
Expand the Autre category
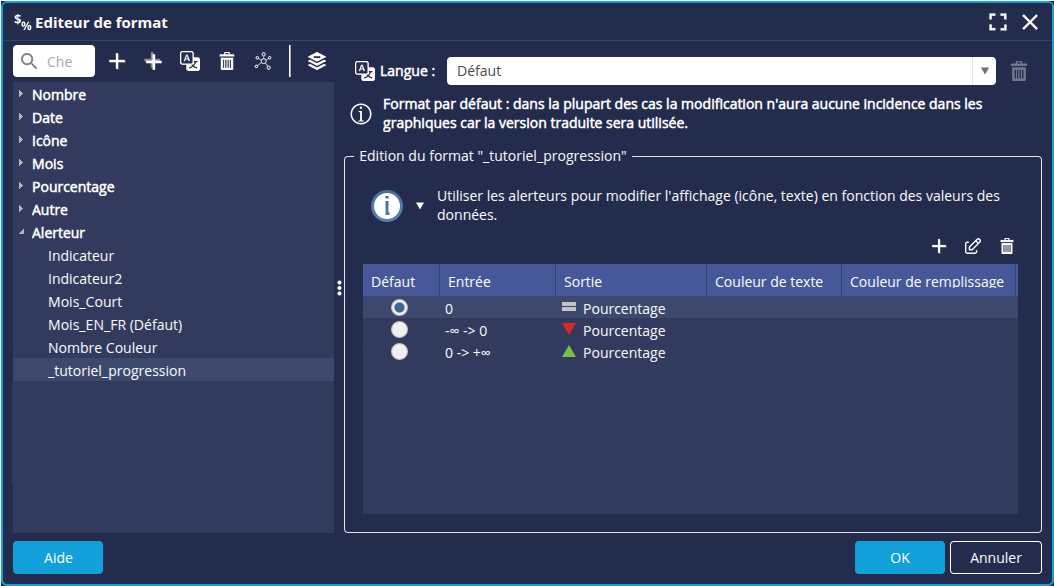click(x=21, y=209)
